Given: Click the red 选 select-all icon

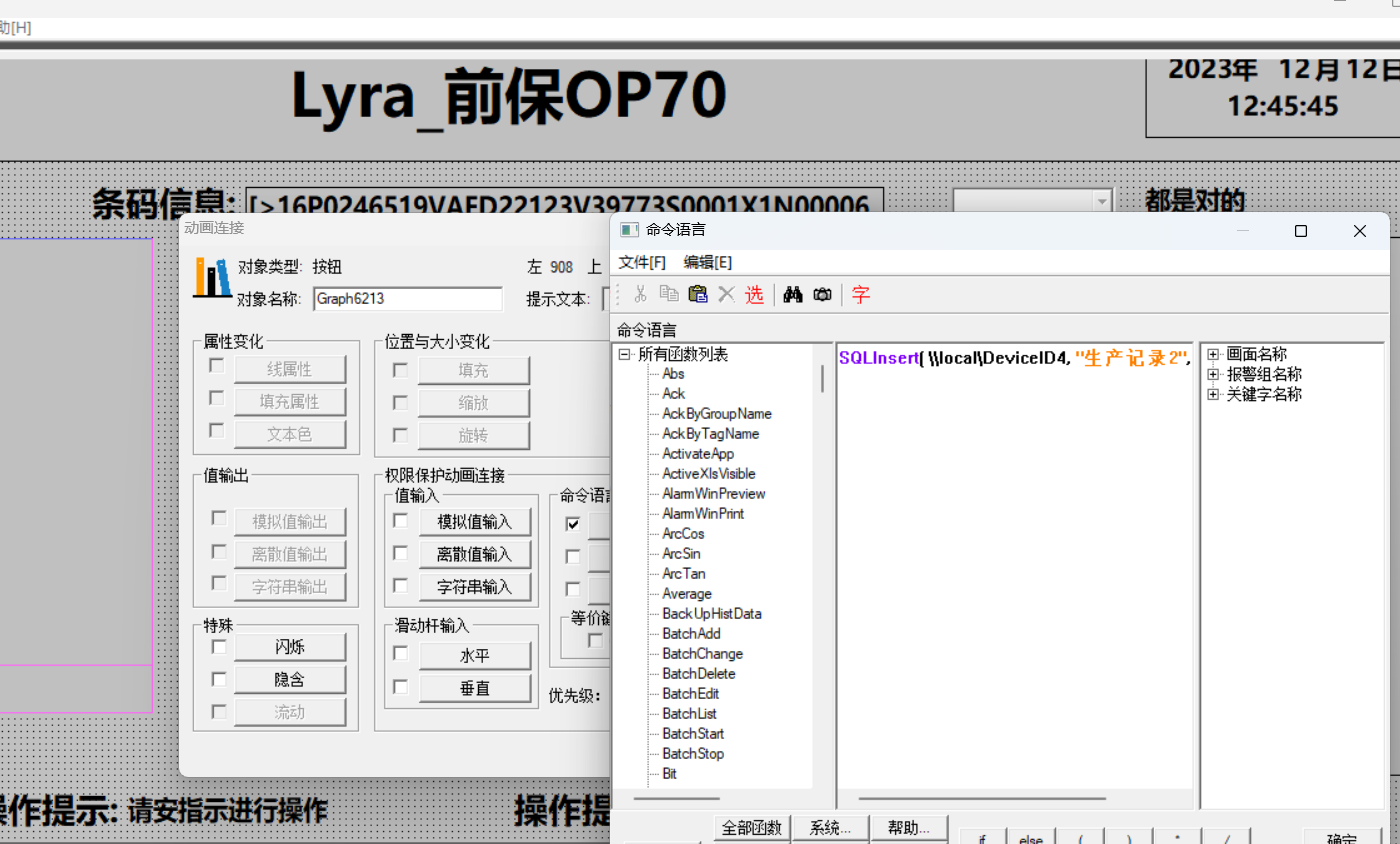Looking at the screenshot, I should [754, 294].
